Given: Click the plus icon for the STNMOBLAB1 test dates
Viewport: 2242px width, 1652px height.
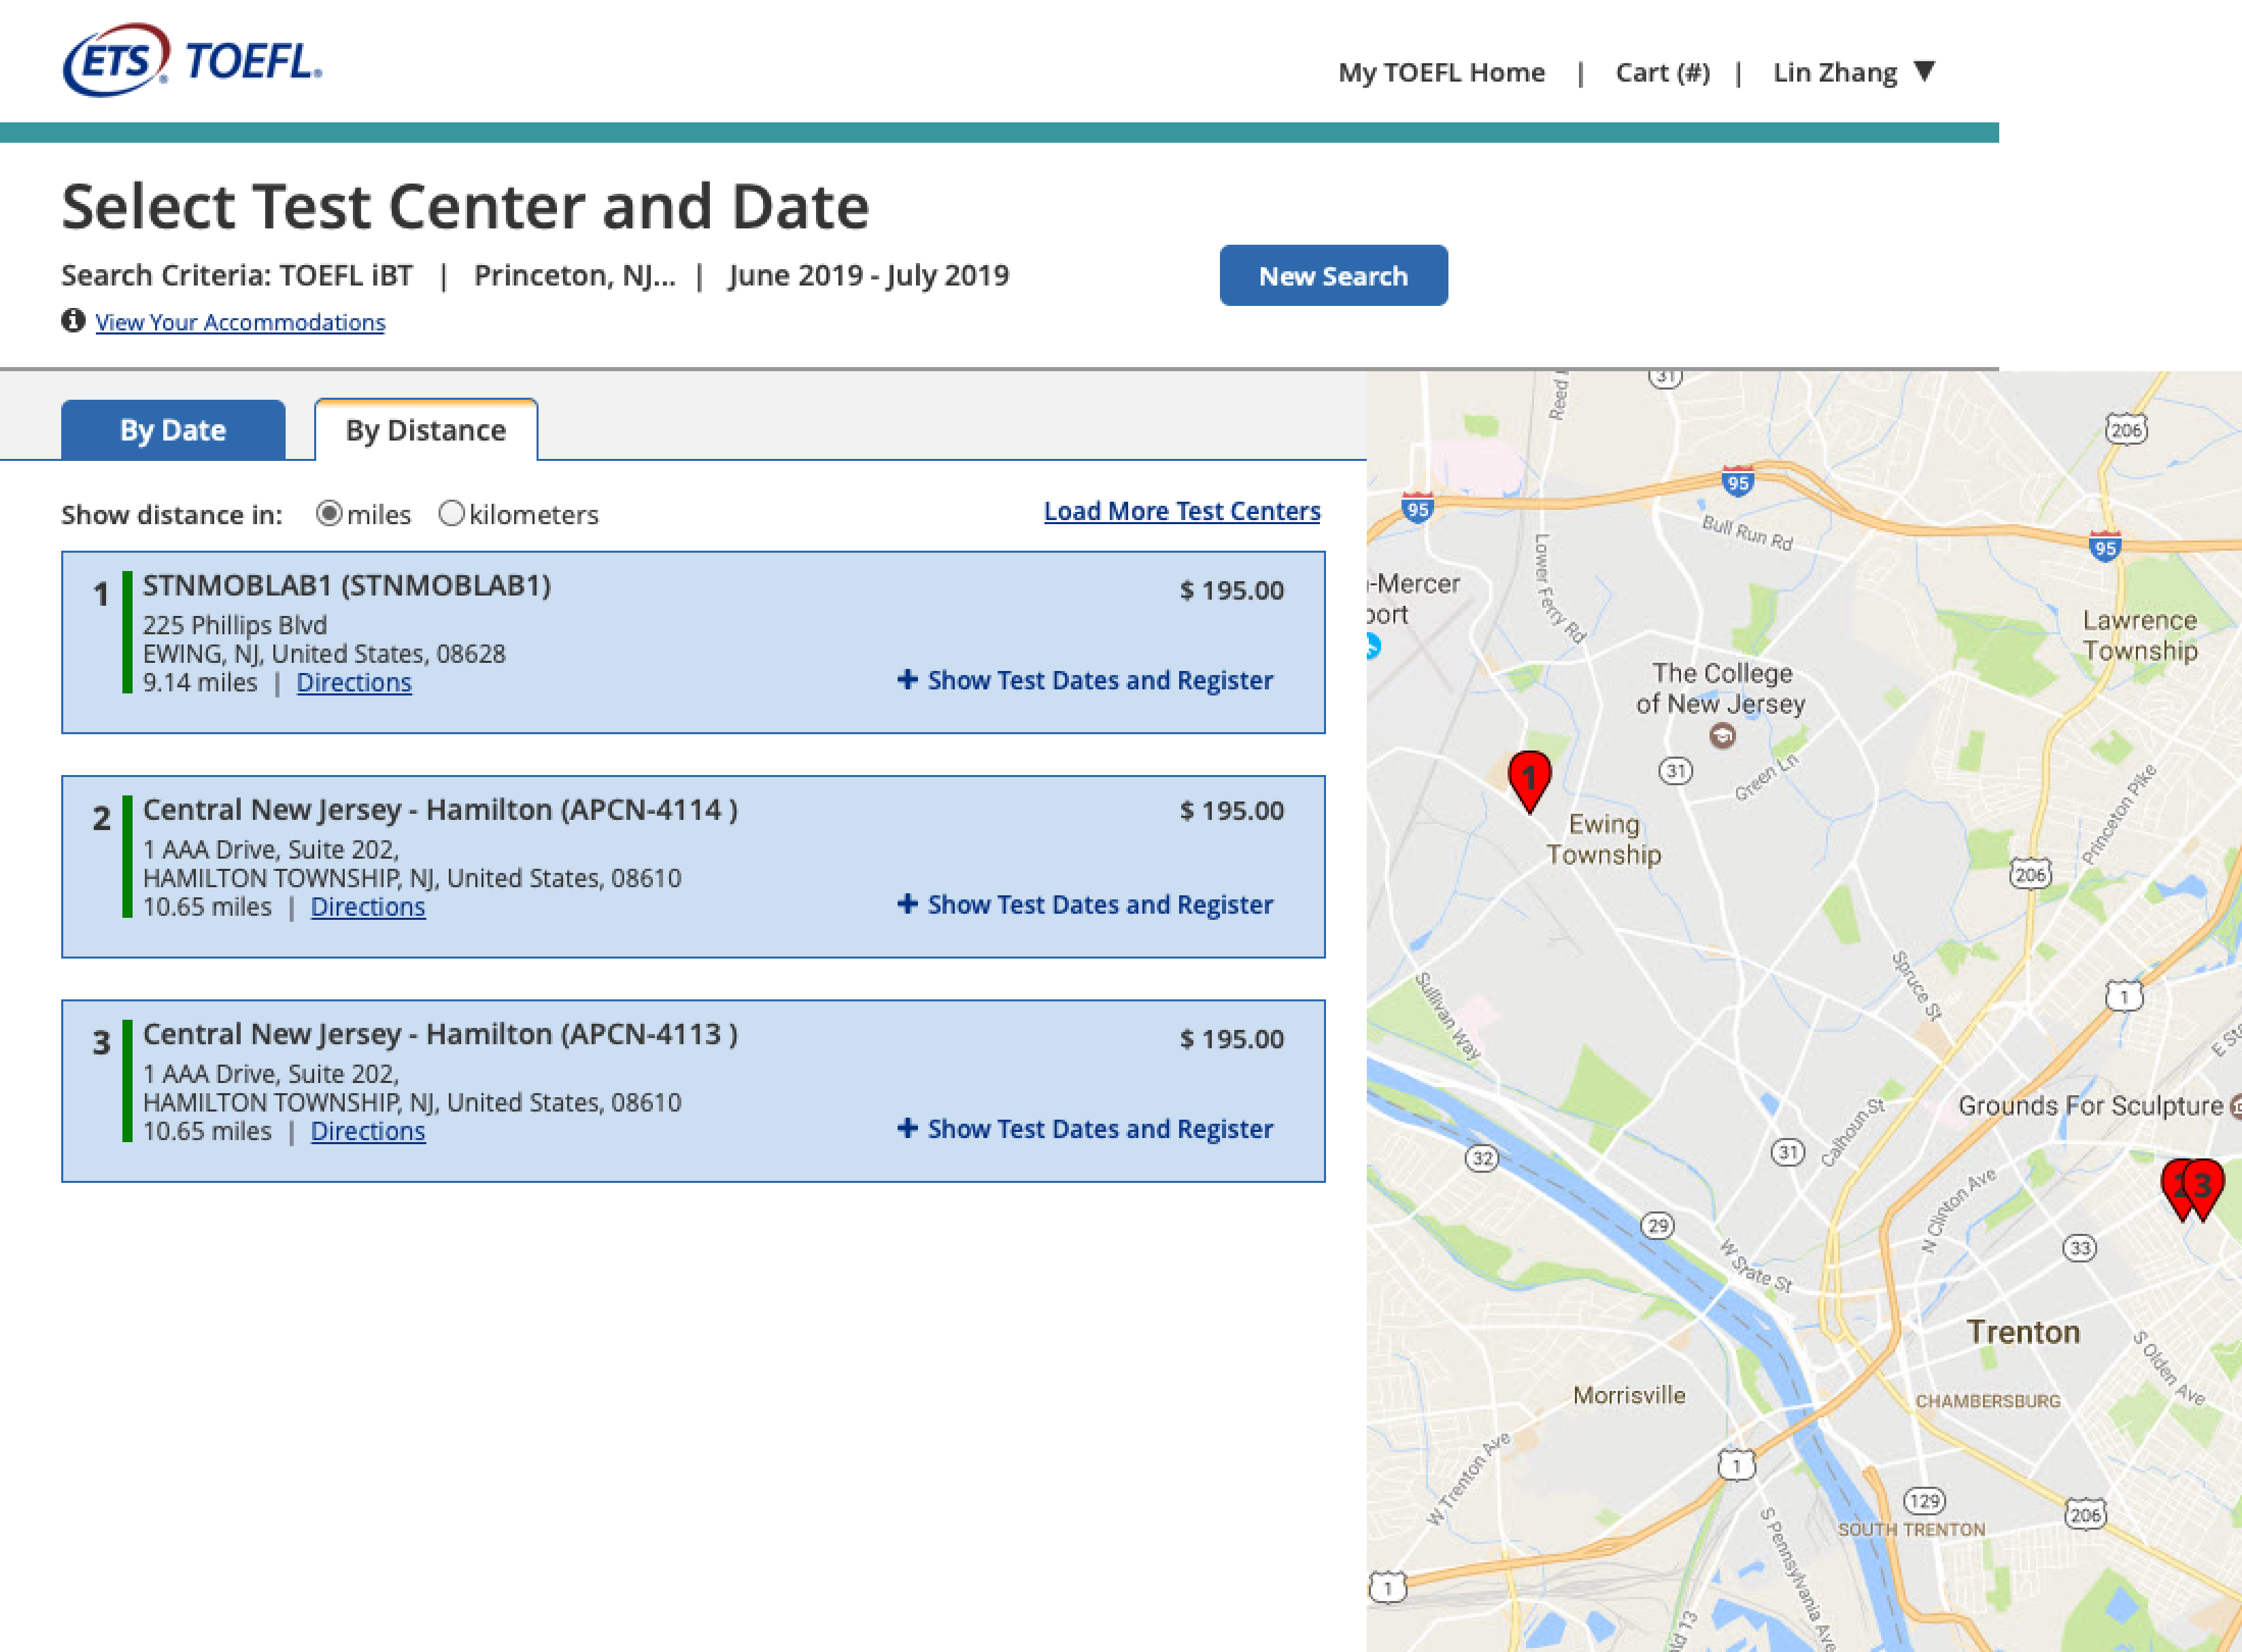Looking at the screenshot, I should click(x=907, y=680).
